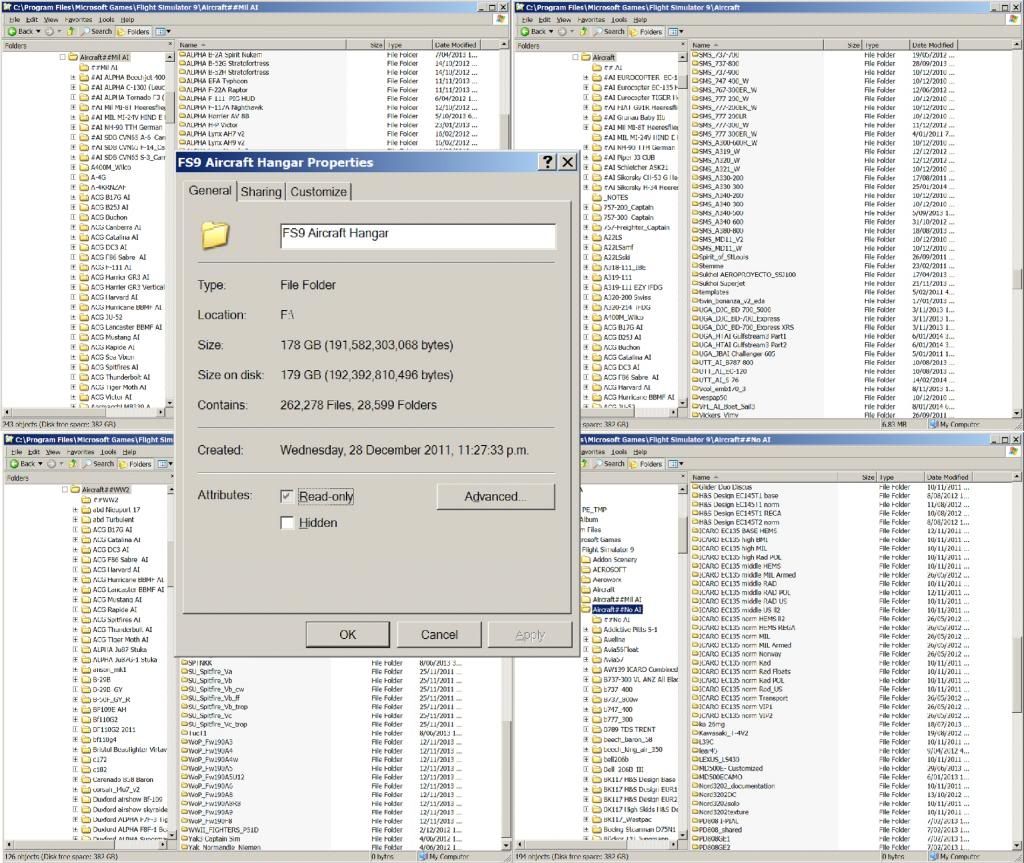Expand the Addictive Pitts S-1 folder tree node

point(586,630)
